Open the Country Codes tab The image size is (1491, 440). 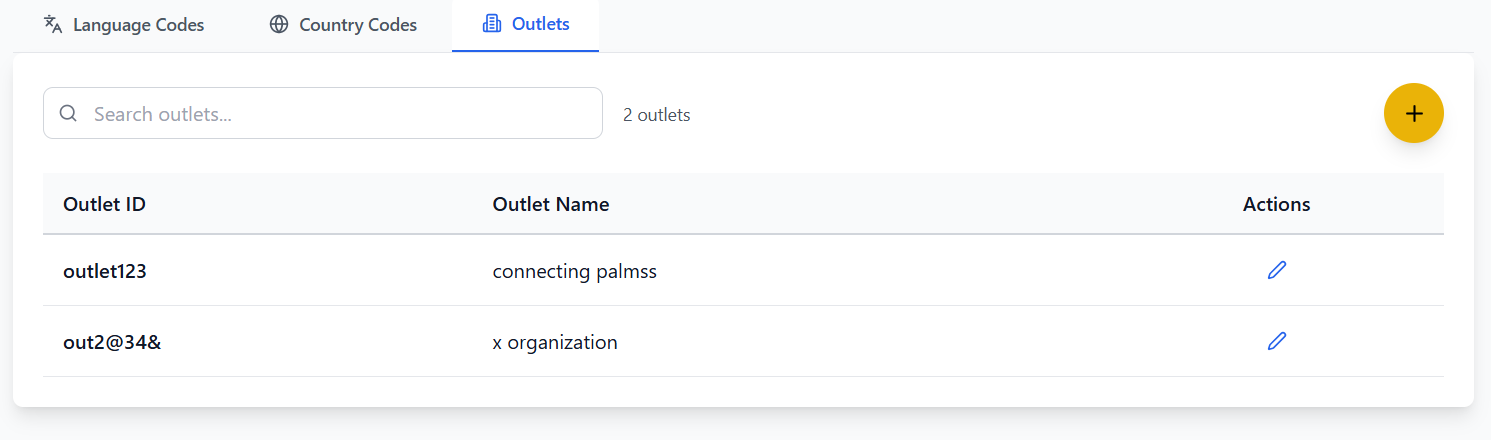coord(357,25)
